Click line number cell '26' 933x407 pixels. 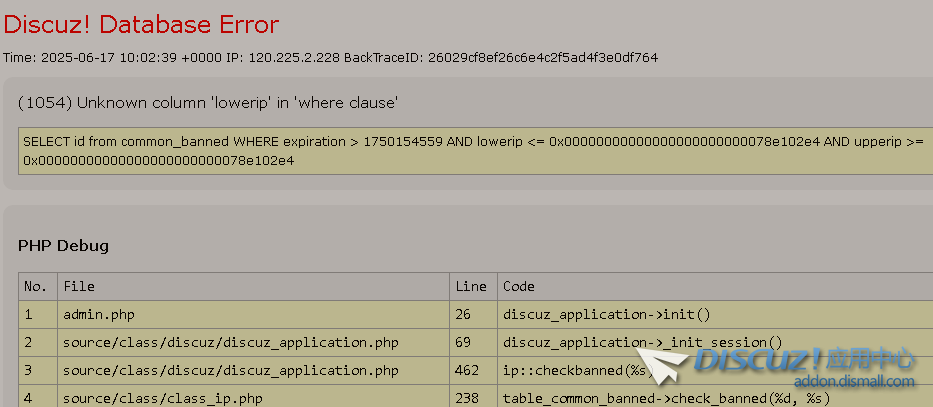(473, 314)
